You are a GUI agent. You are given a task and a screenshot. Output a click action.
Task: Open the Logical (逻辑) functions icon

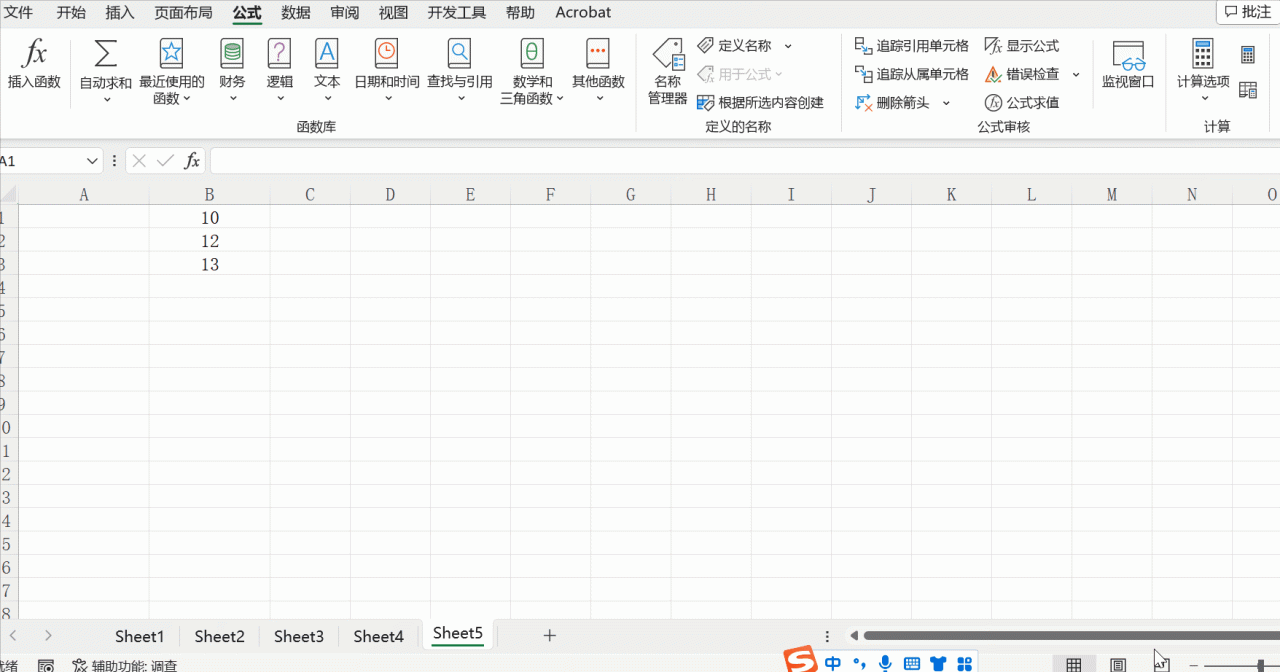pyautogui.click(x=280, y=53)
